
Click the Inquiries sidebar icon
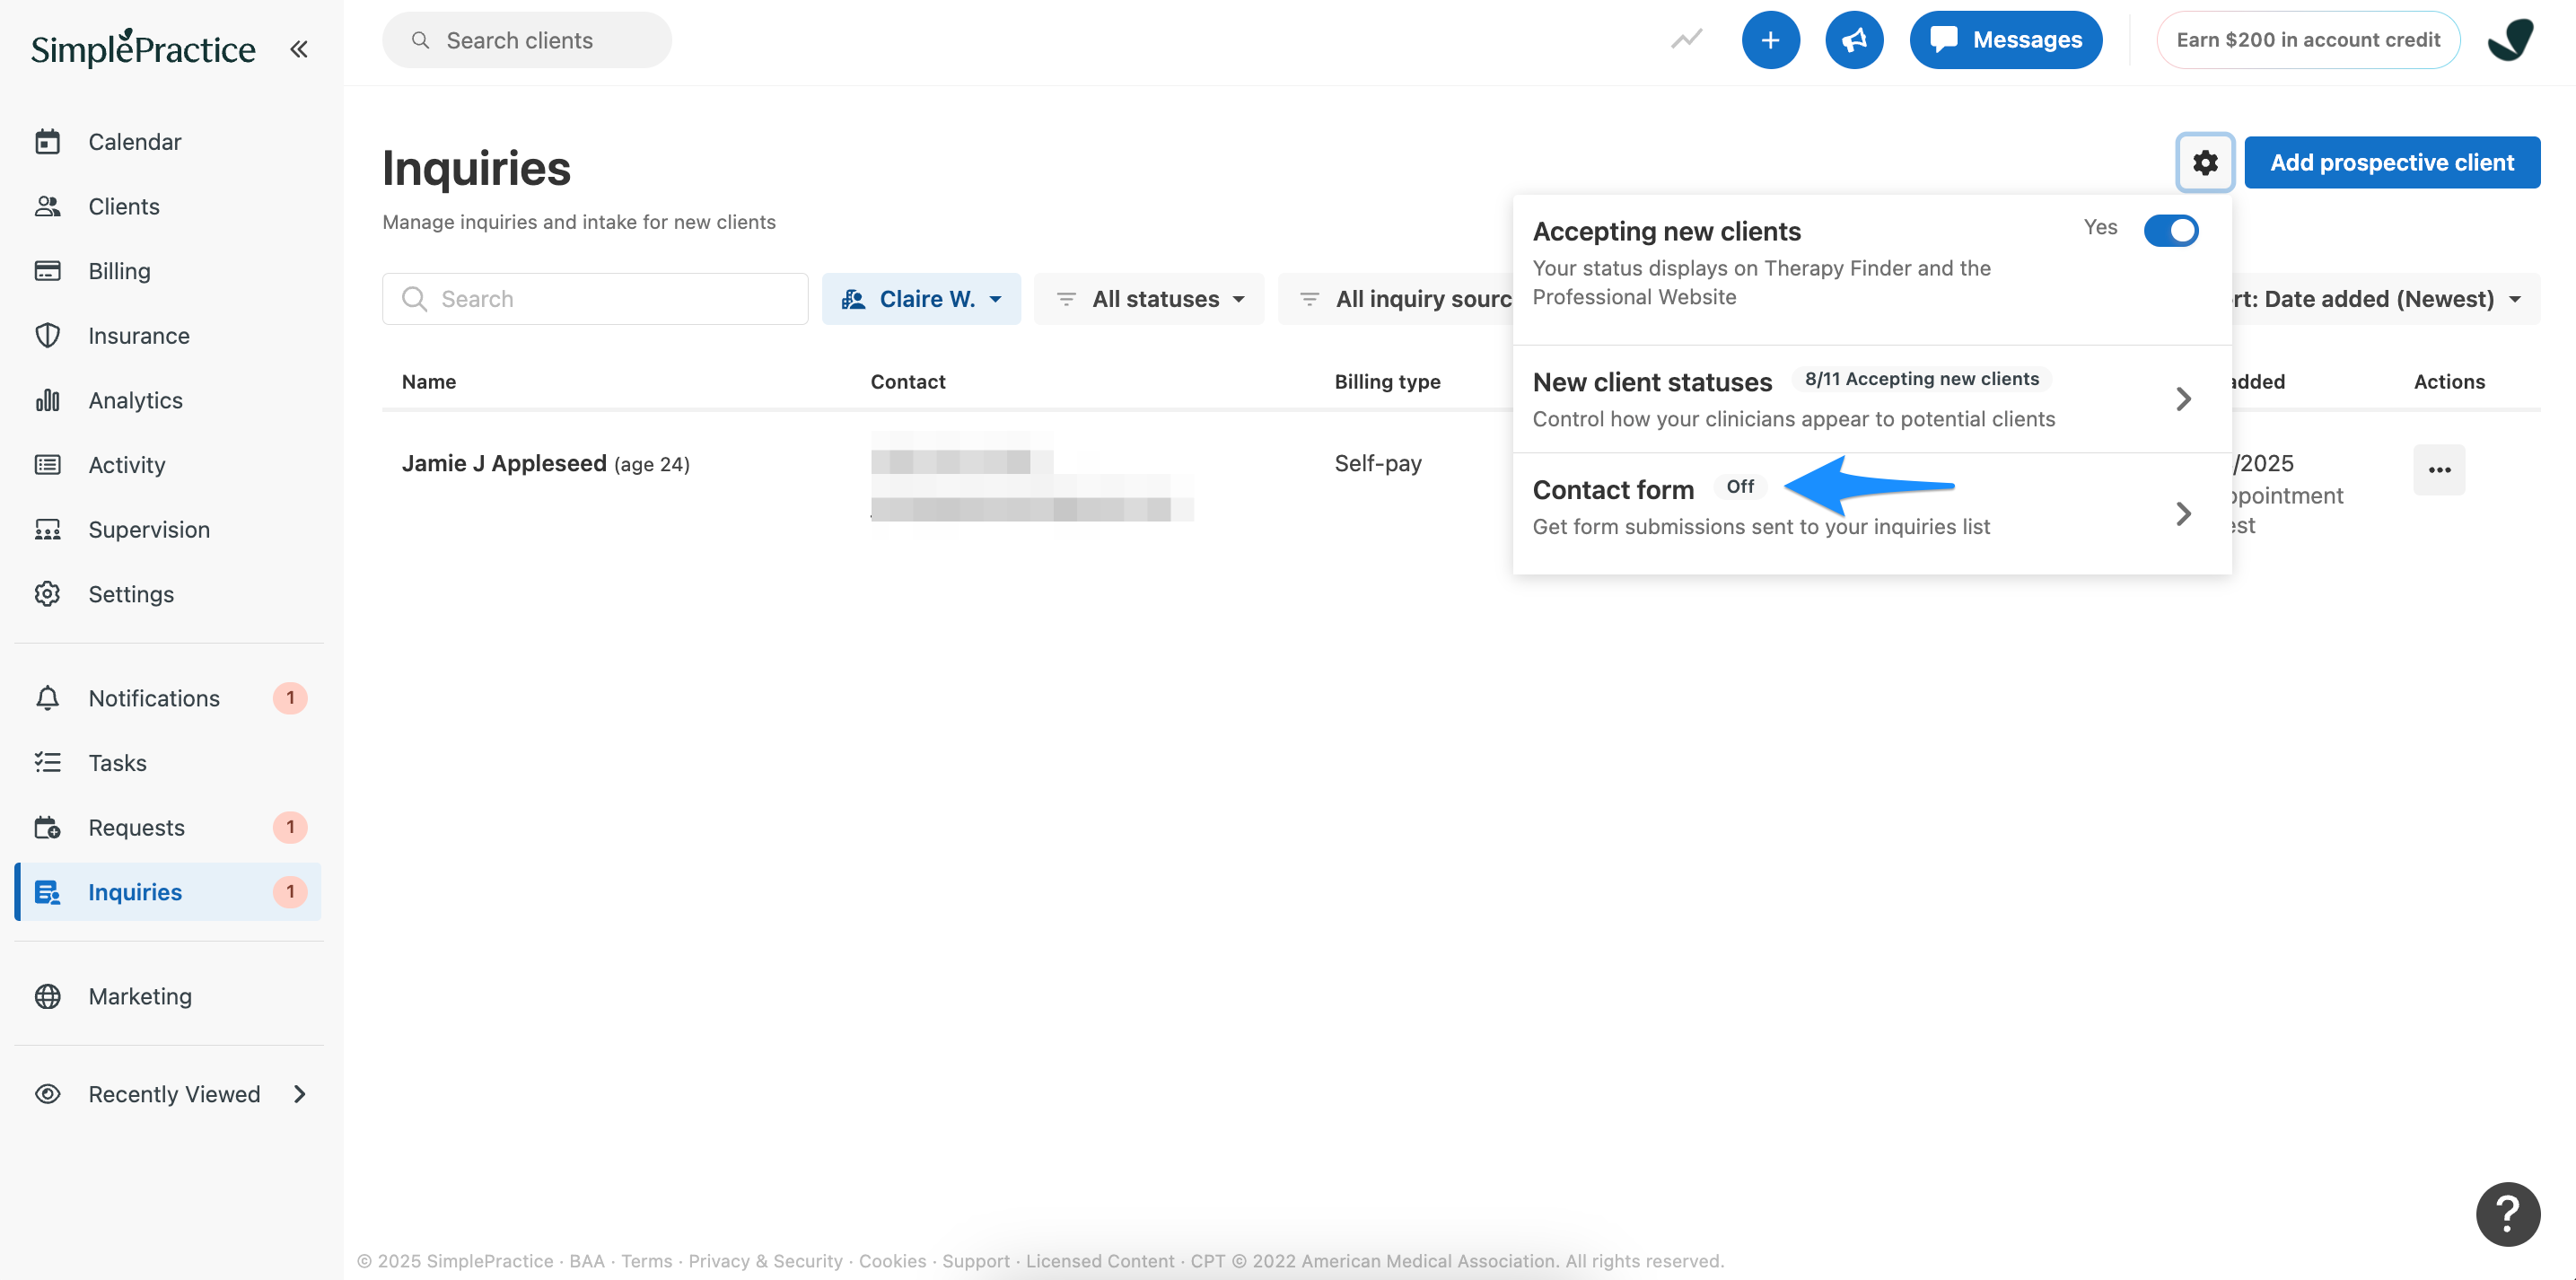(47, 892)
